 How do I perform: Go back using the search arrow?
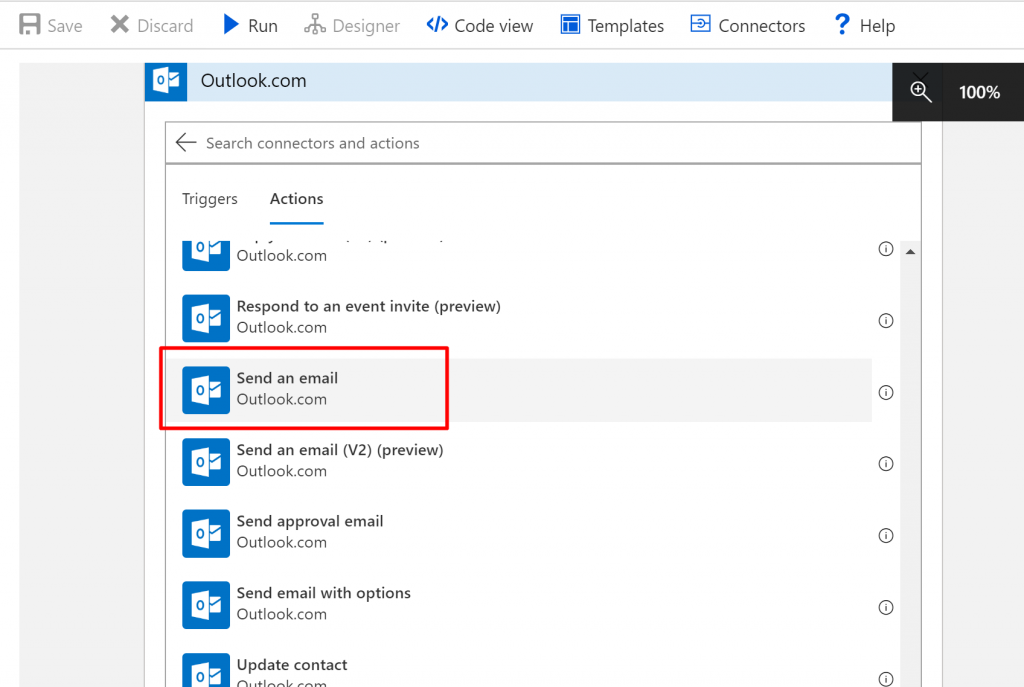(186, 142)
